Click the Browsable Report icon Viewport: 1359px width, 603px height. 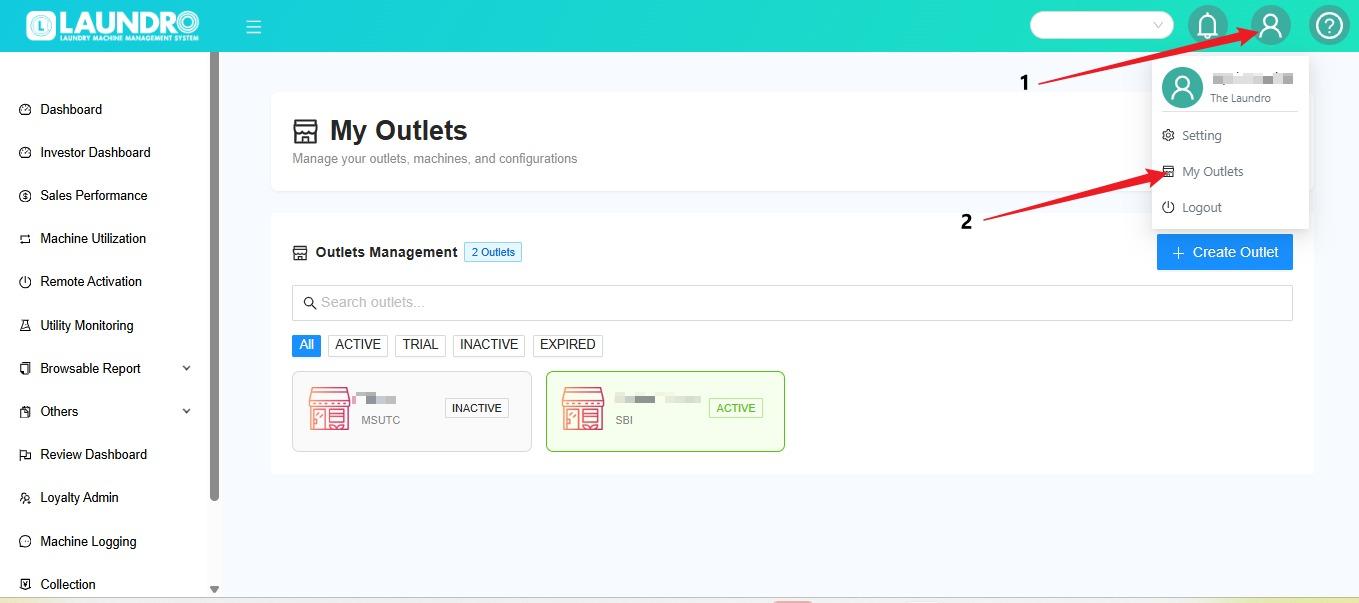coord(25,369)
